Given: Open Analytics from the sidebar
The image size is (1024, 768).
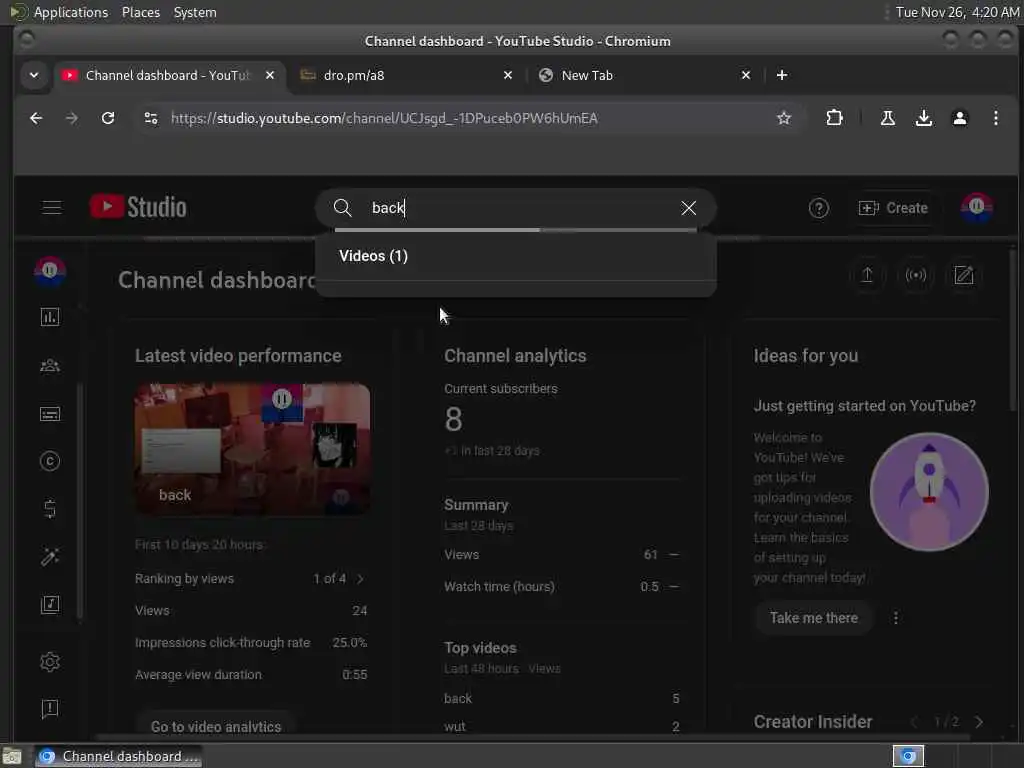Looking at the screenshot, I should coord(50,317).
